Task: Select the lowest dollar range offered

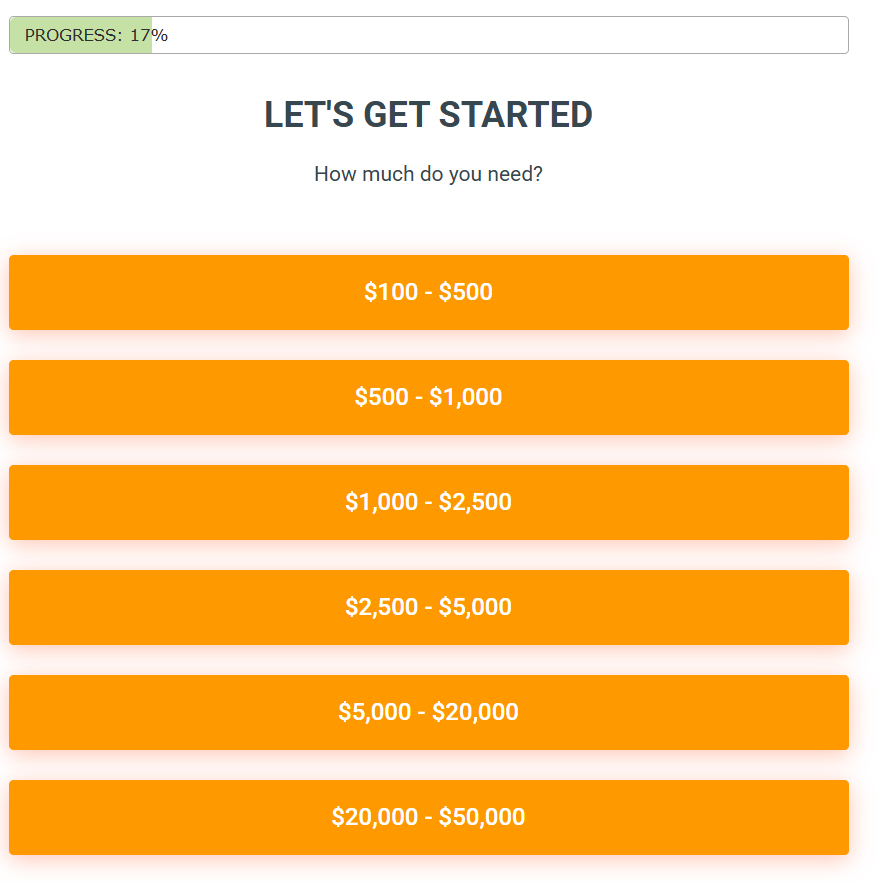Action: click(428, 292)
